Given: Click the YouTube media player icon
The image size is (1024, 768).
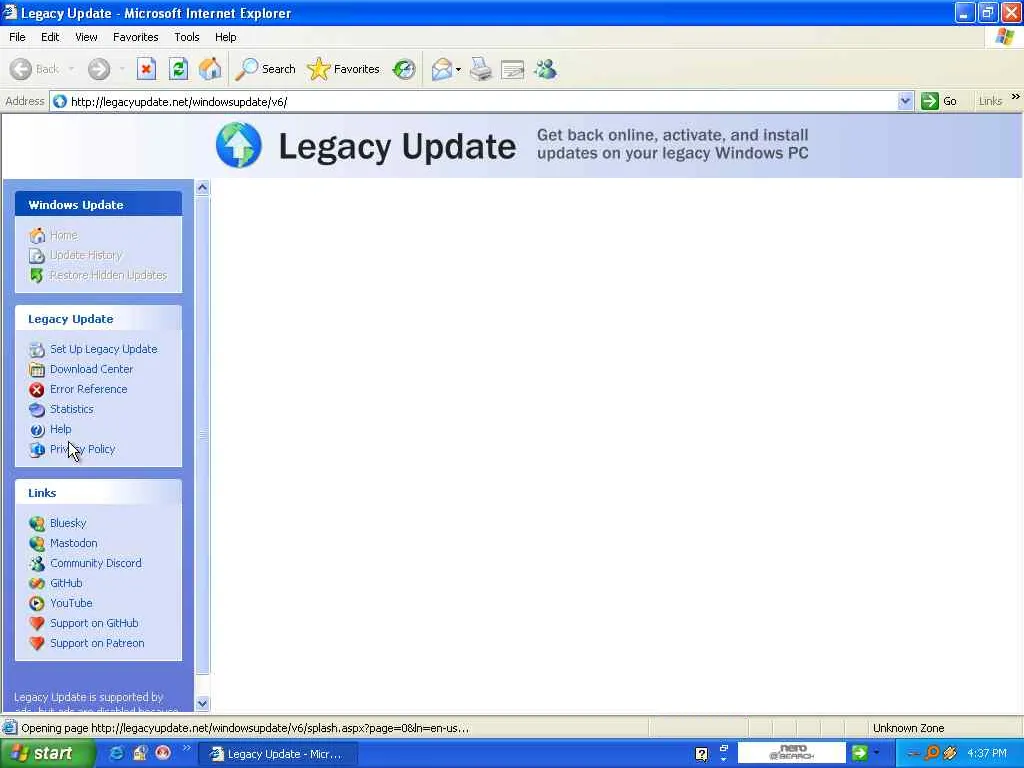Looking at the screenshot, I should (x=37, y=603).
